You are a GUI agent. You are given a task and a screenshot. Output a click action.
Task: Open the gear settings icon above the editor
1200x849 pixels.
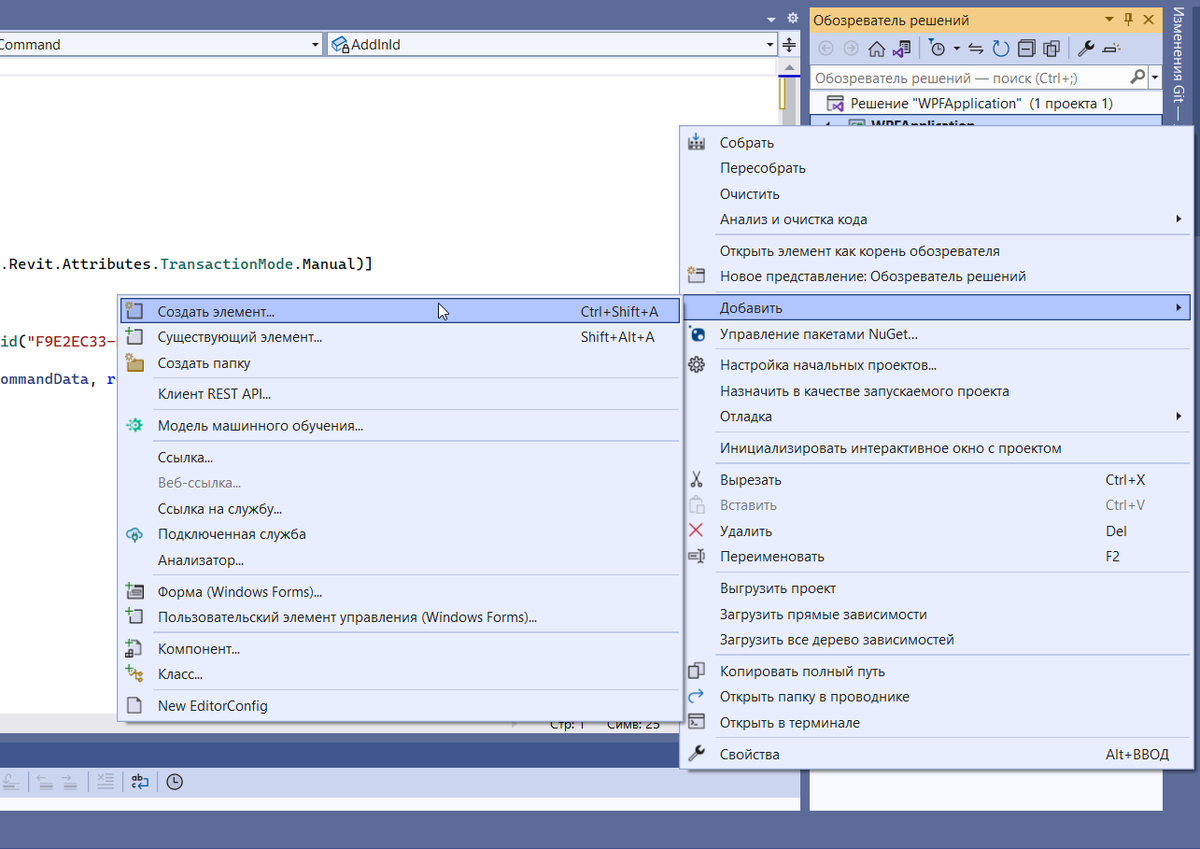coord(793,19)
